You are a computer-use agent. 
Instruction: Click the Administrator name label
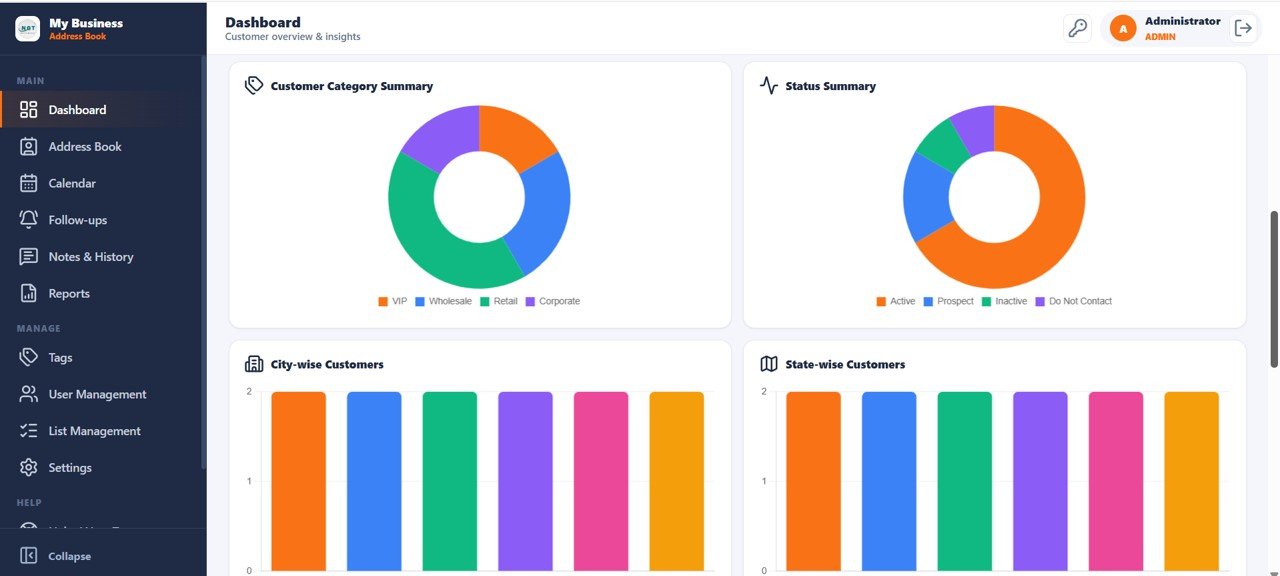tap(1182, 21)
